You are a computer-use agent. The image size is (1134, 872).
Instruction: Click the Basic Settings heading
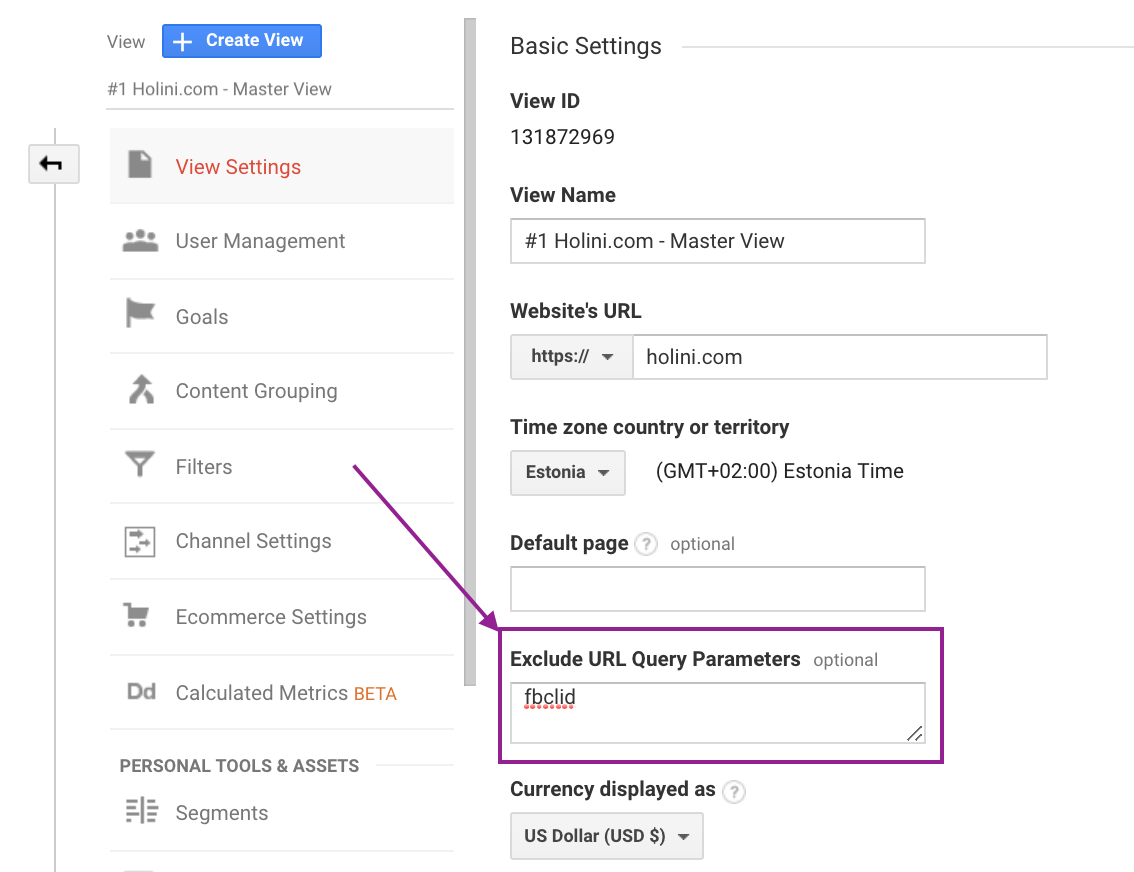pos(586,46)
